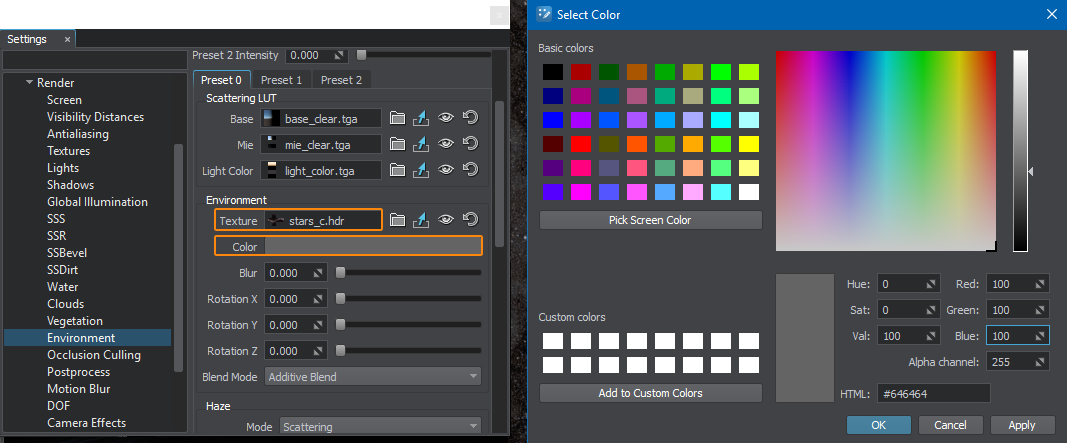
Task: Click the Pick Screen Color button
Action: (650, 220)
